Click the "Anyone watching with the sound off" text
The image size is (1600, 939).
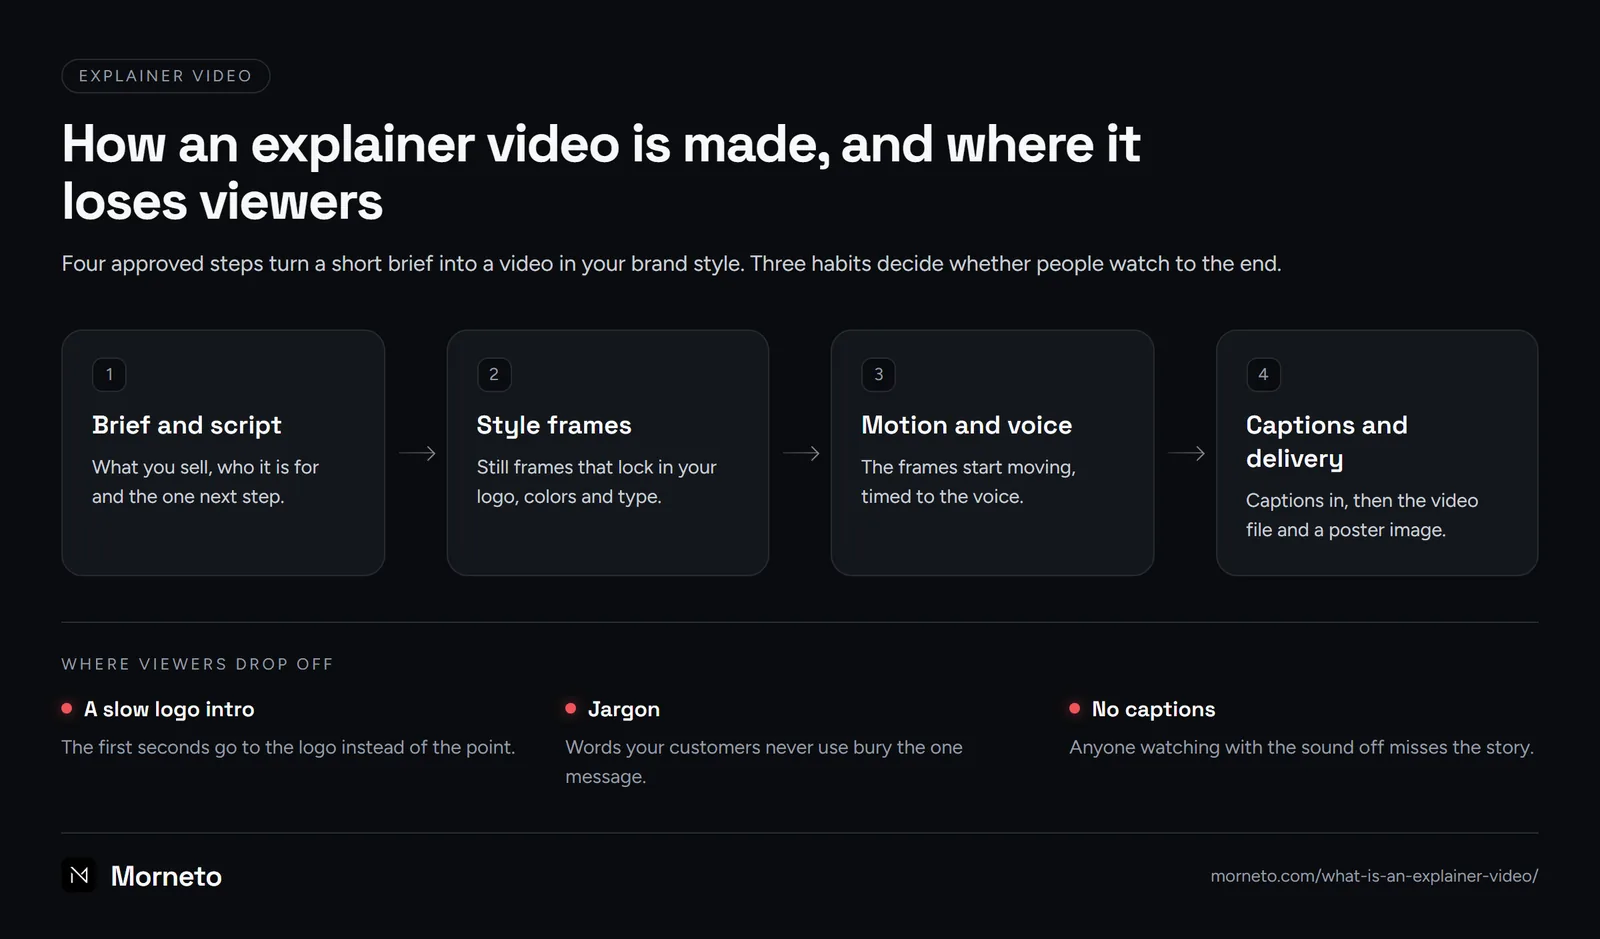[1301, 747]
